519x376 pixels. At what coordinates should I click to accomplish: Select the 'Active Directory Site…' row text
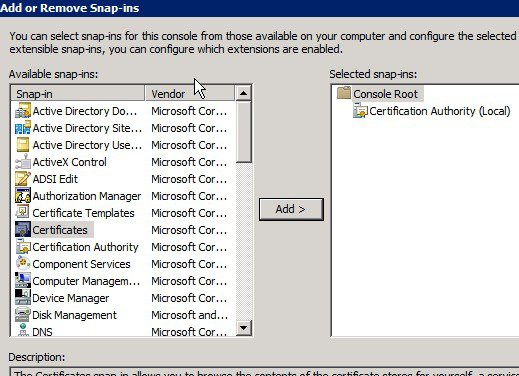[87, 128]
